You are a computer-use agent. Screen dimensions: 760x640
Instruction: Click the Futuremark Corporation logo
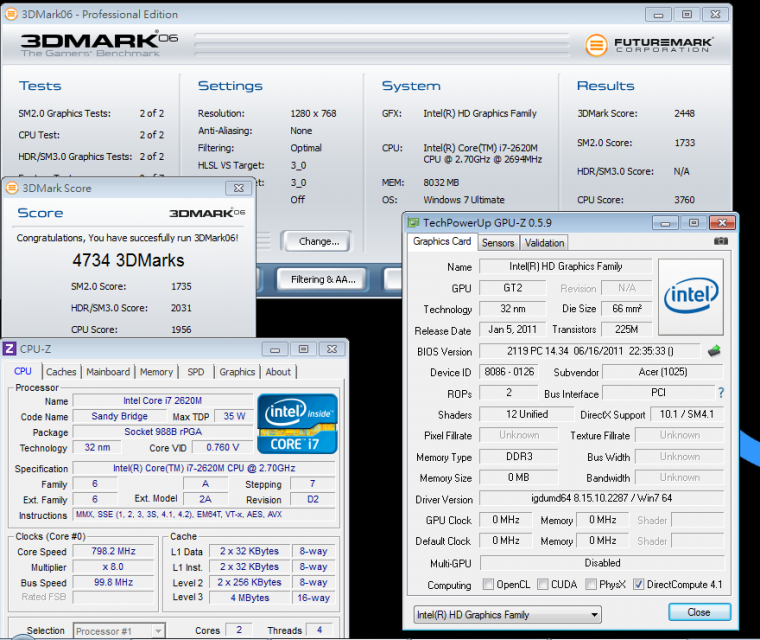pyautogui.click(x=649, y=45)
